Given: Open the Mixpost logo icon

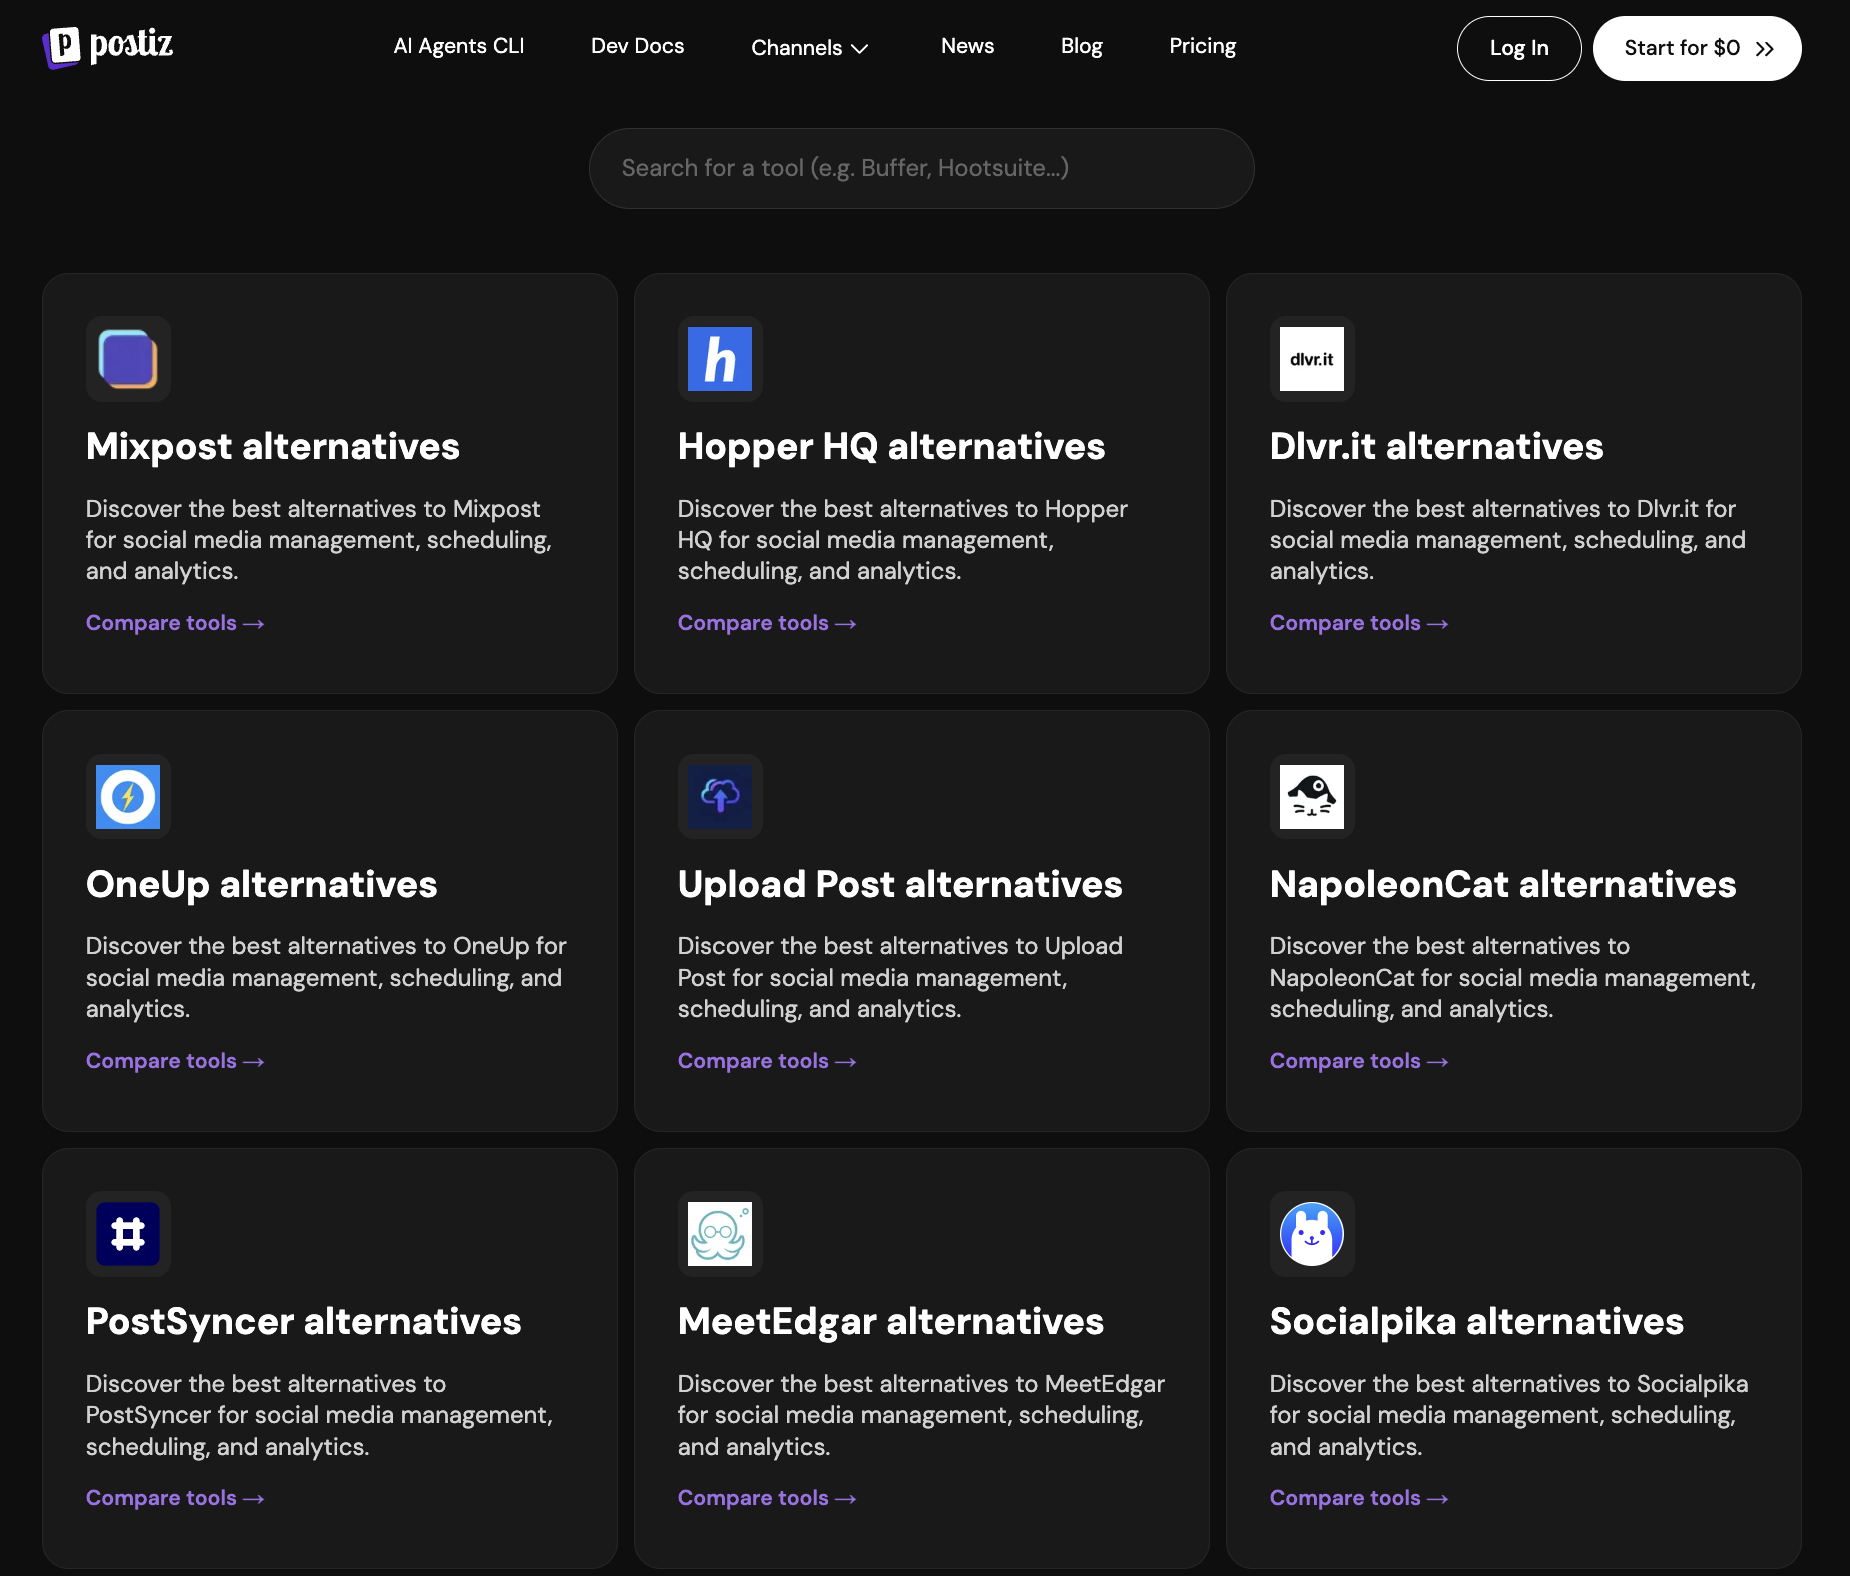Looking at the screenshot, I should 128,359.
